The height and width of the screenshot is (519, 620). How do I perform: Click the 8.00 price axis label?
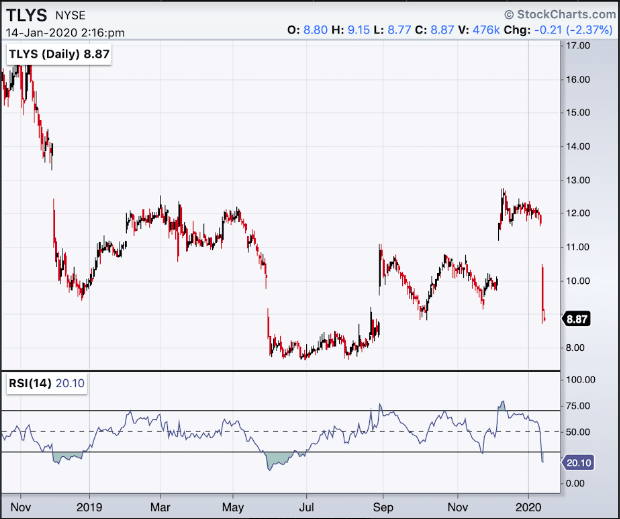click(x=575, y=348)
